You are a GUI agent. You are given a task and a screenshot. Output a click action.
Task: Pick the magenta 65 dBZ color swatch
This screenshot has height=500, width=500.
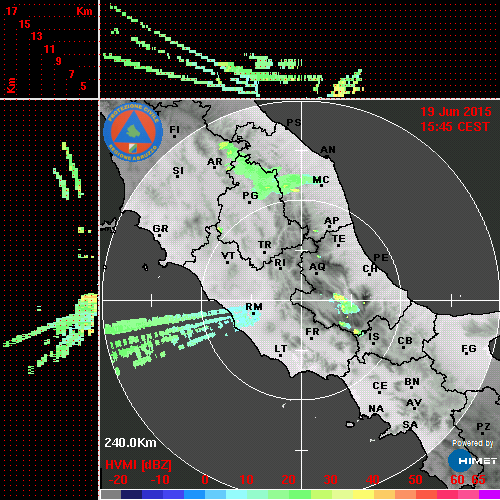coord(489,494)
